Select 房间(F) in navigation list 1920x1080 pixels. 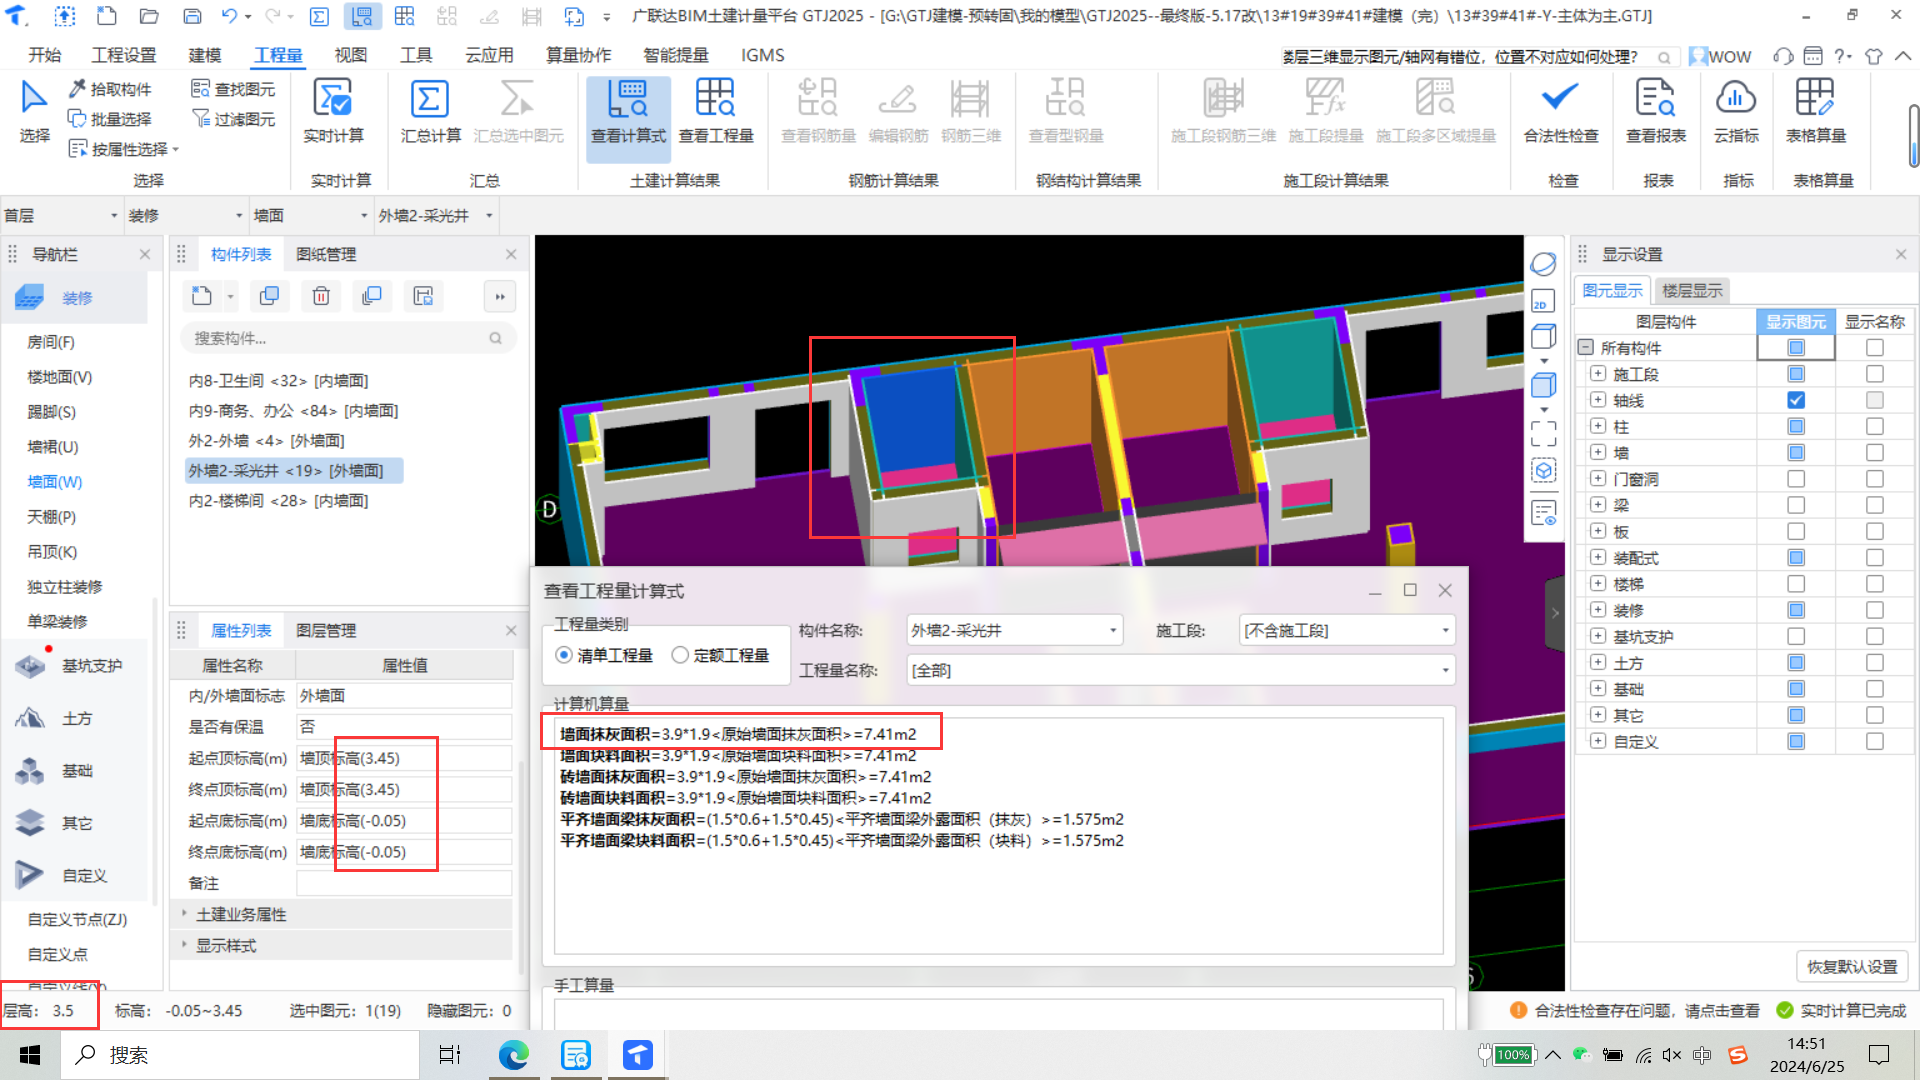coord(51,342)
